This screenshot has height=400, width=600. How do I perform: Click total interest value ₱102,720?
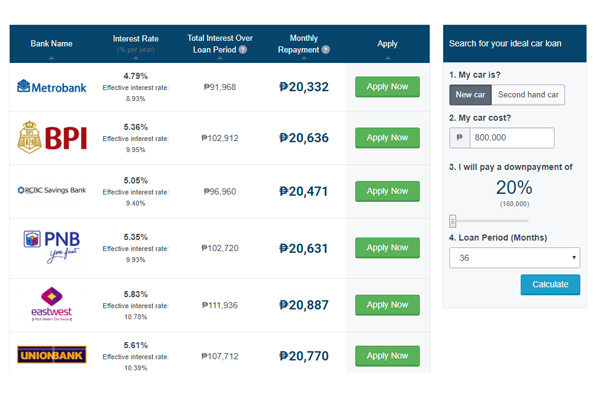pos(220,248)
